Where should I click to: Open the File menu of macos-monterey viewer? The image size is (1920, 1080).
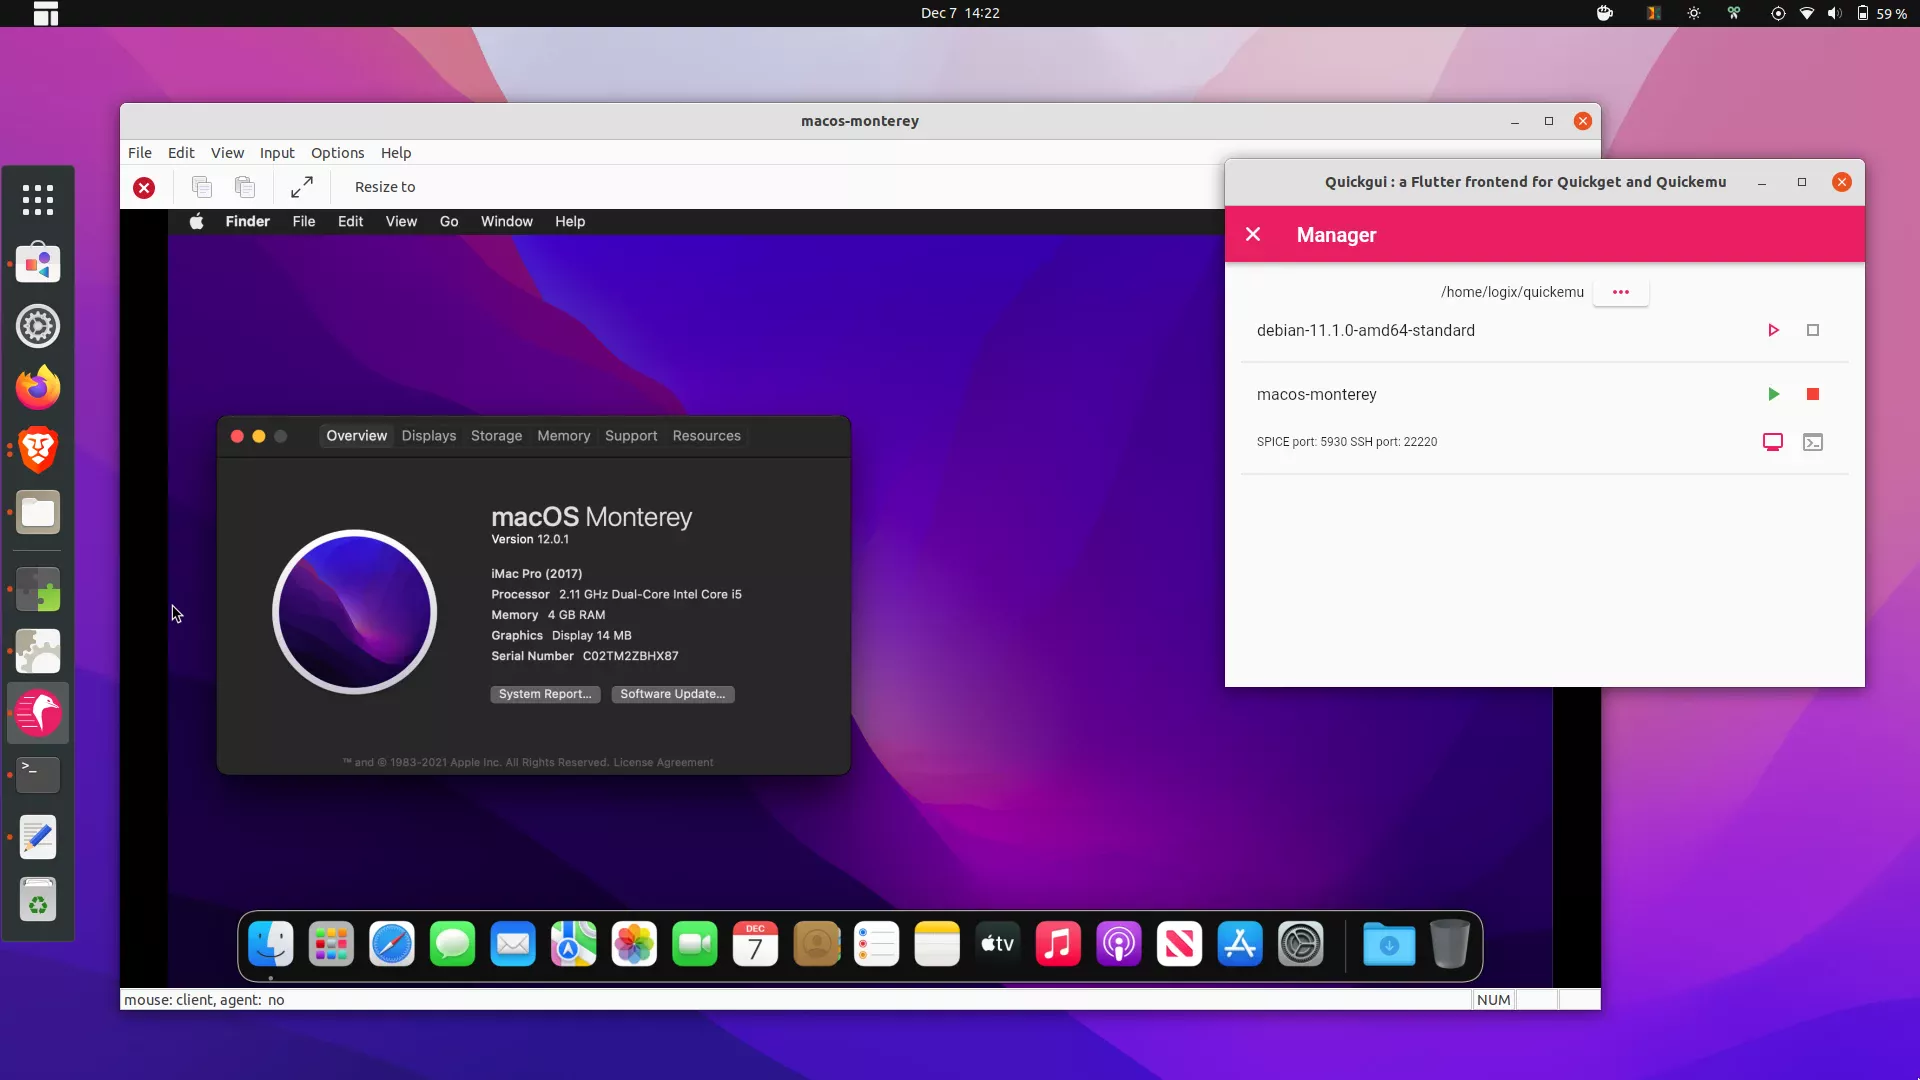tap(140, 153)
